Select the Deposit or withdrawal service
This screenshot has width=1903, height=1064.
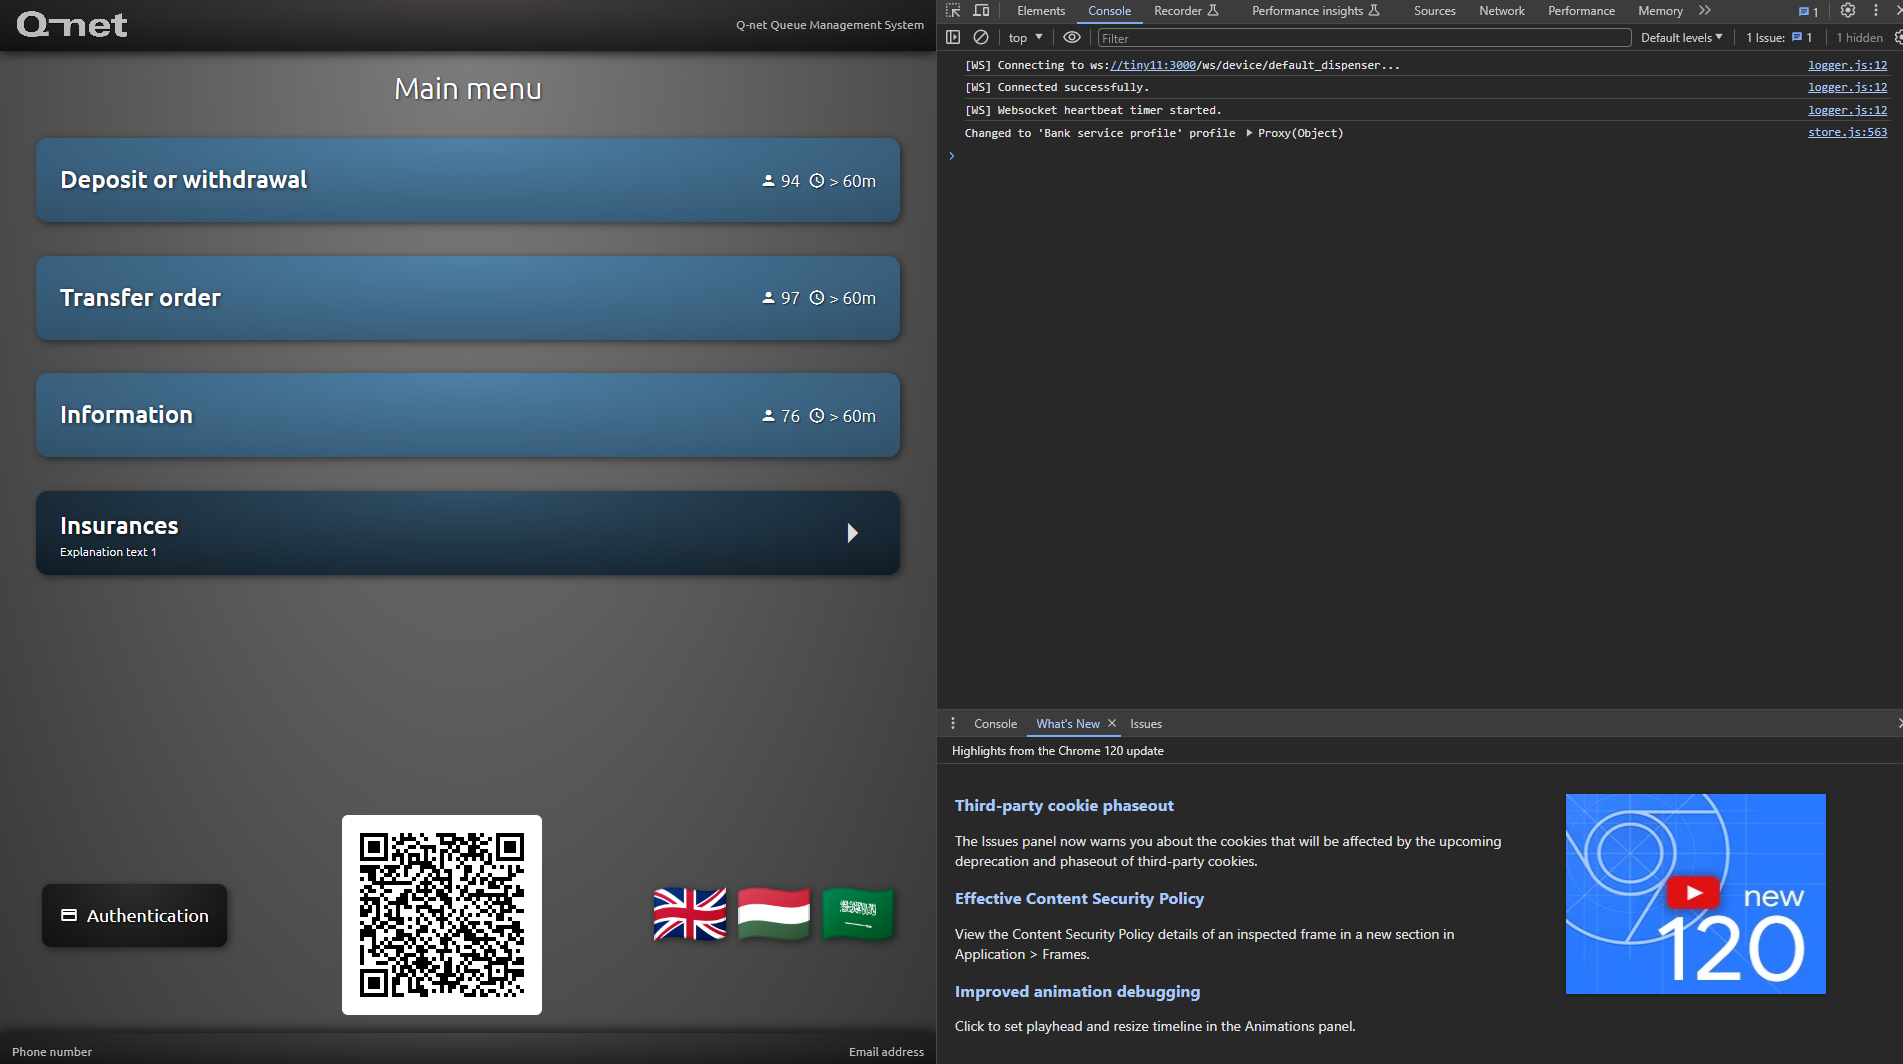pos(468,180)
